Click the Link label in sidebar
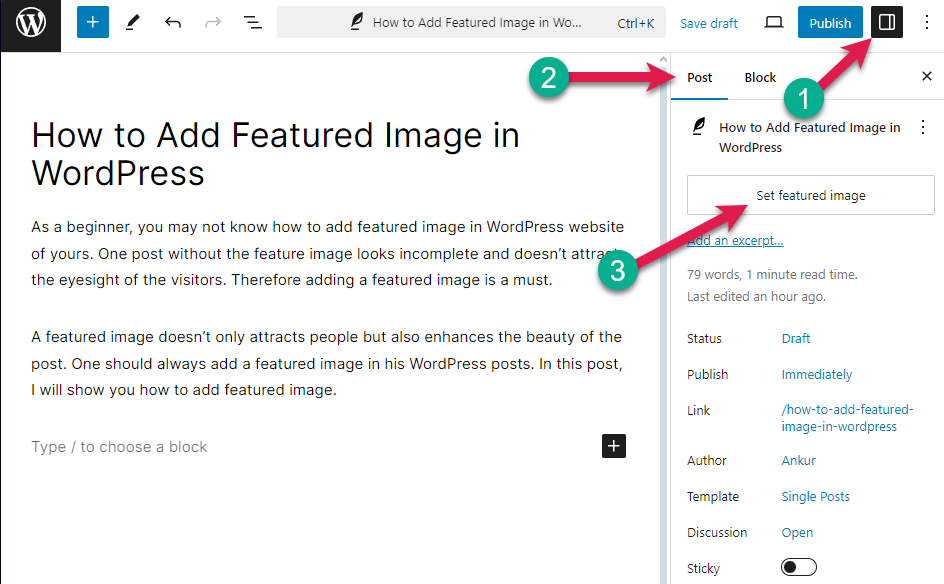The image size is (944, 584). tap(698, 411)
